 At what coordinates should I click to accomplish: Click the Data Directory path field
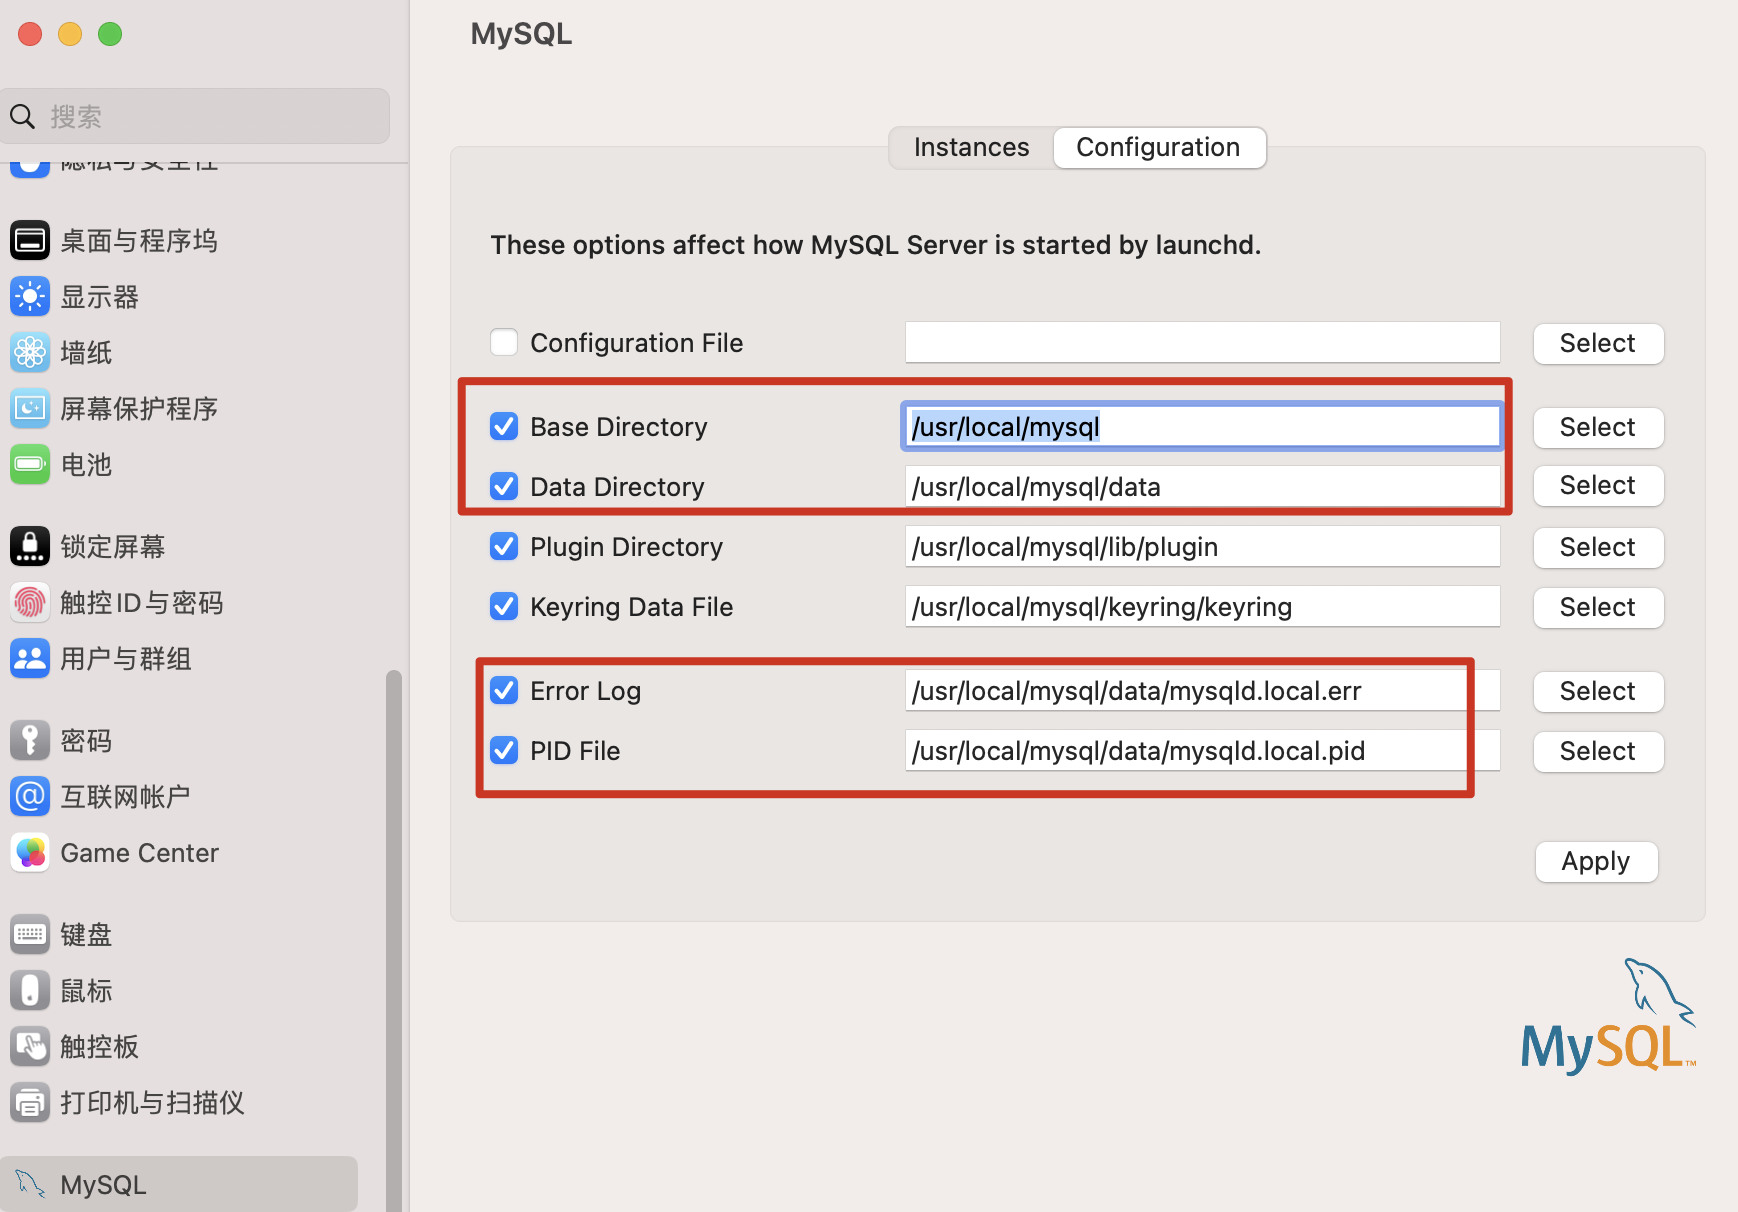[x=1202, y=486]
